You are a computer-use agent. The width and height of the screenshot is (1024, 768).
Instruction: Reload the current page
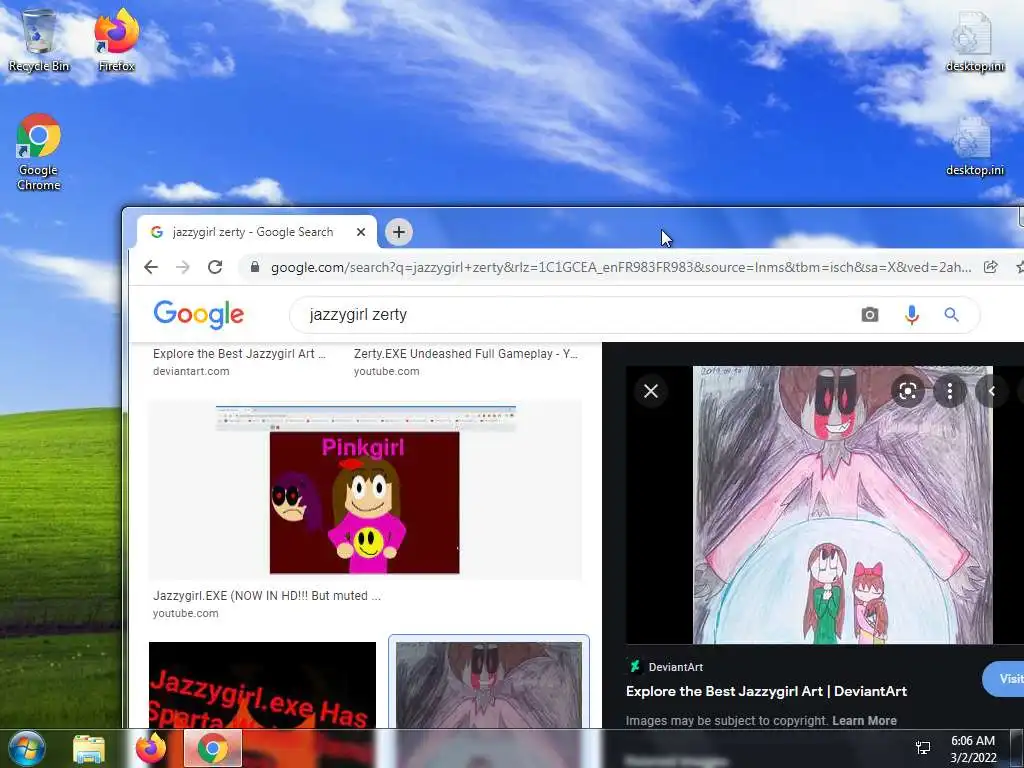tap(215, 267)
